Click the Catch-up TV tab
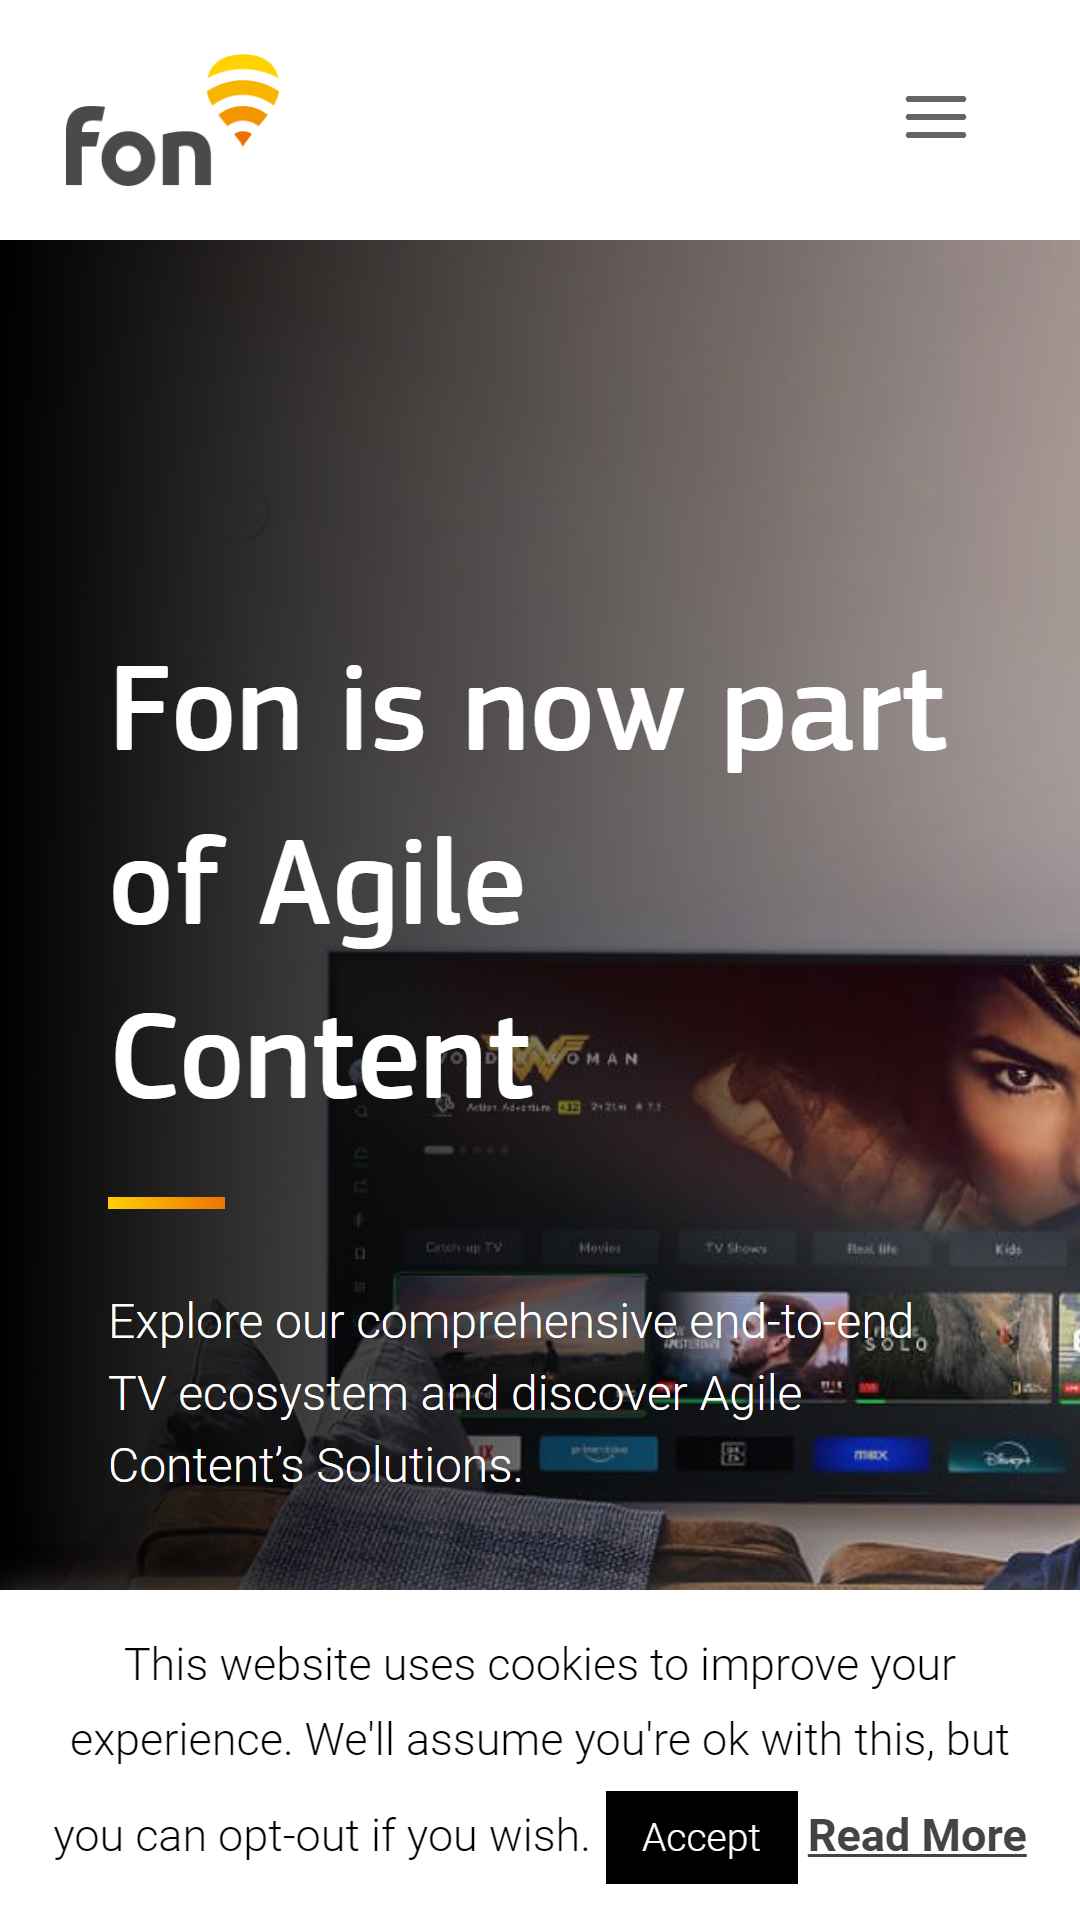 (x=464, y=1248)
